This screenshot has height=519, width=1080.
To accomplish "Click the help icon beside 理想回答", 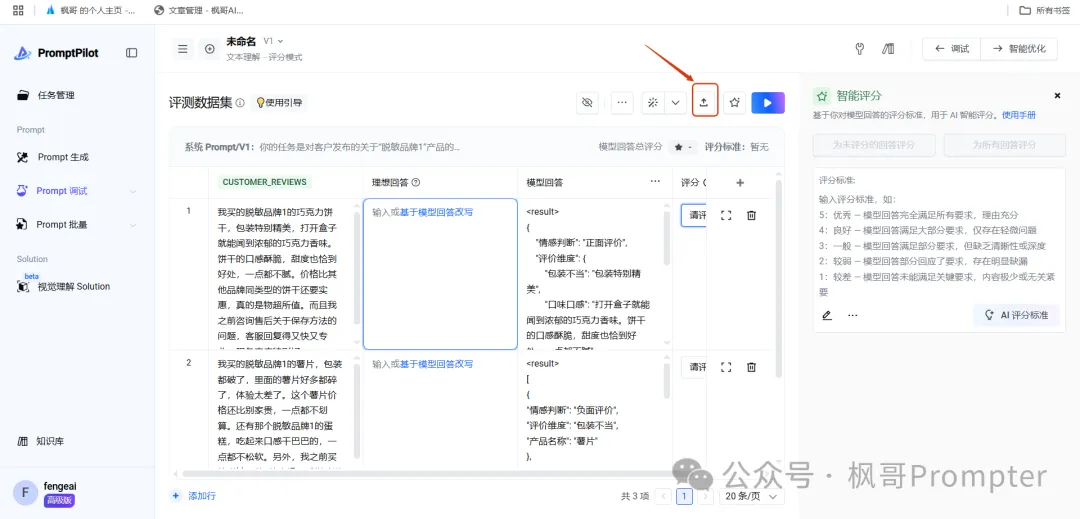I will click(415, 182).
